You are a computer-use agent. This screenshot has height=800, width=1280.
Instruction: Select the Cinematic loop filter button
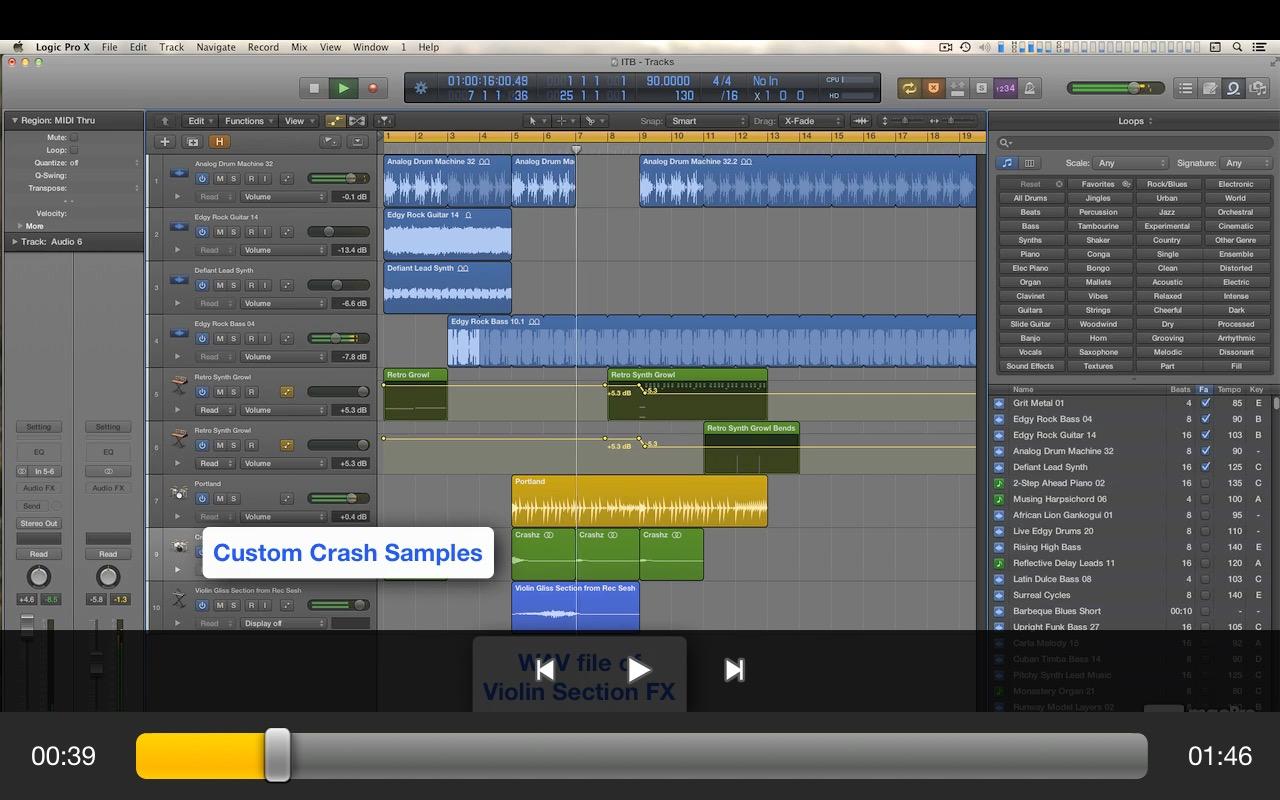[1235, 226]
